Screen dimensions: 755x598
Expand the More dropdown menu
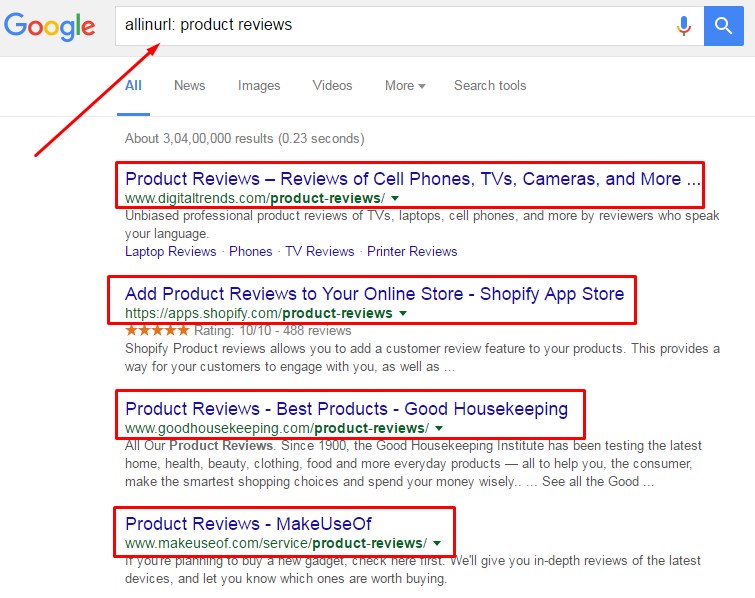click(405, 86)
